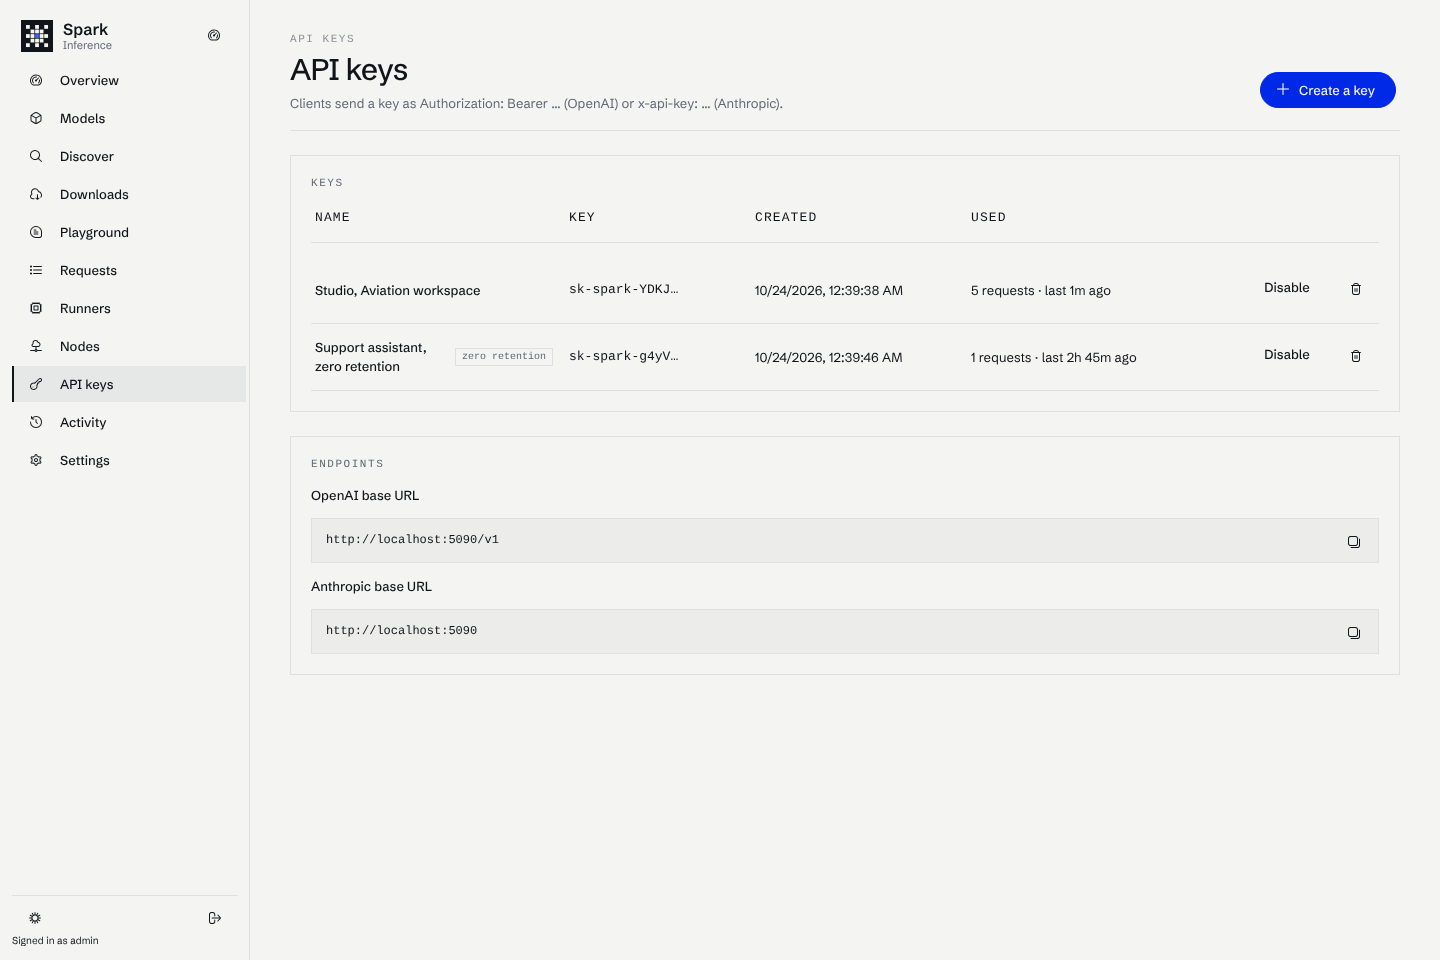Click the theme sun icon at bottom left
This screenshot has height=960, width=1440.
coord(35,918)
